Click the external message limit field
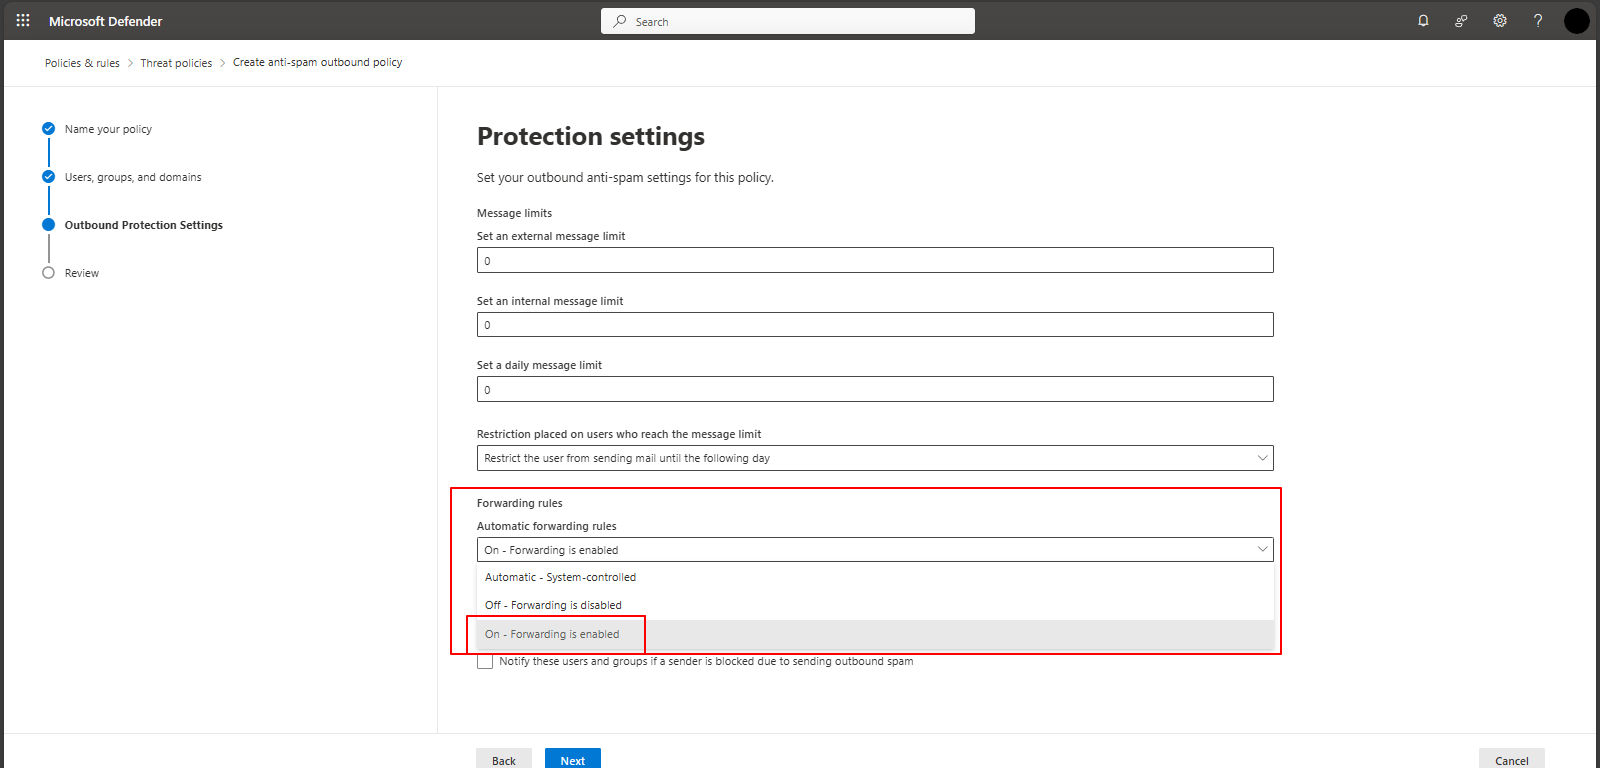 click(x=874, y=261)
